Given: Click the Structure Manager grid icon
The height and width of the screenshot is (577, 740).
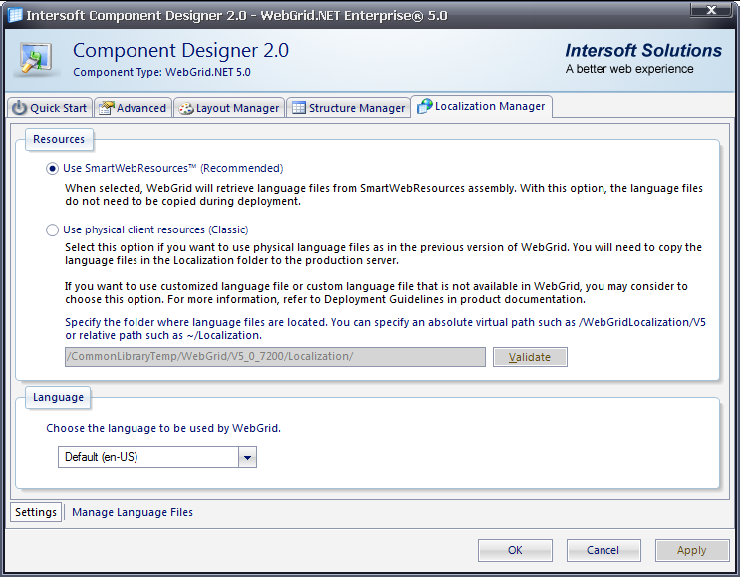Looking at the screenshot, I should pyautogui.click(x=299, y=108).
